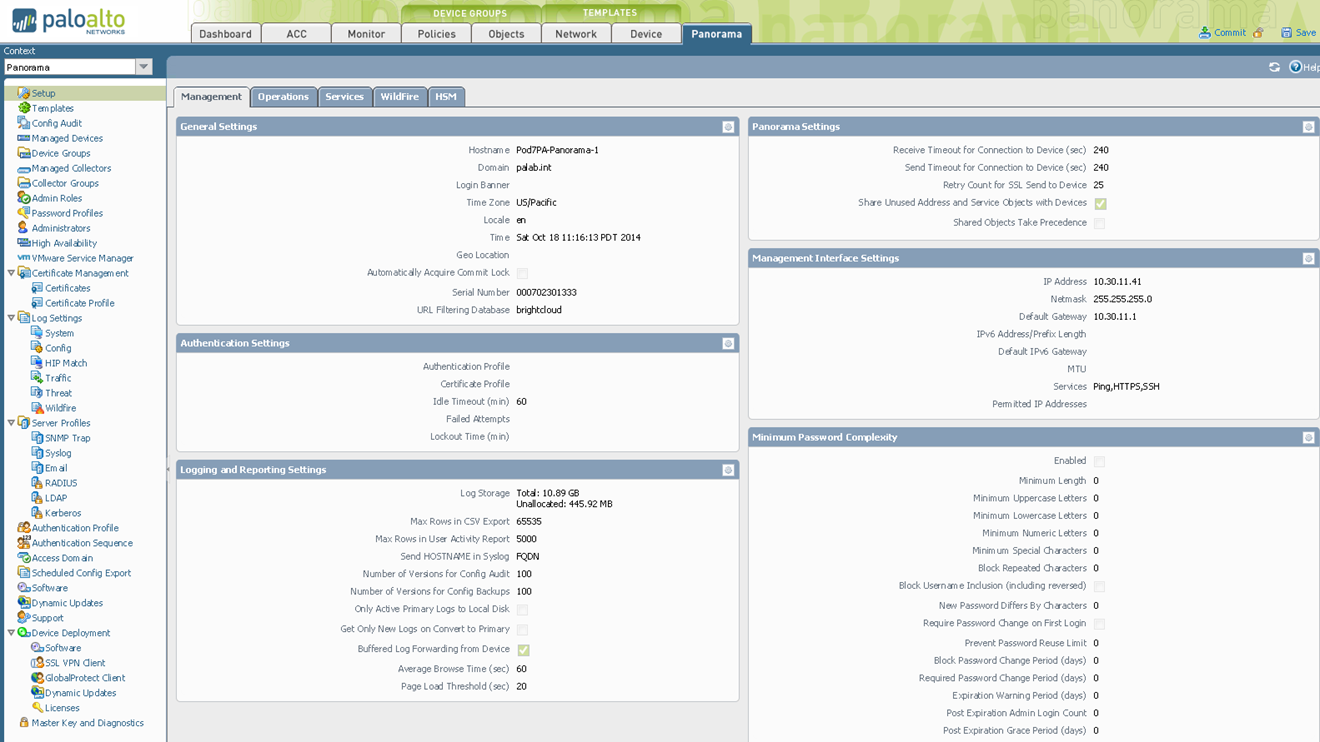Switch to the Dashboard tab

point(225,33)
